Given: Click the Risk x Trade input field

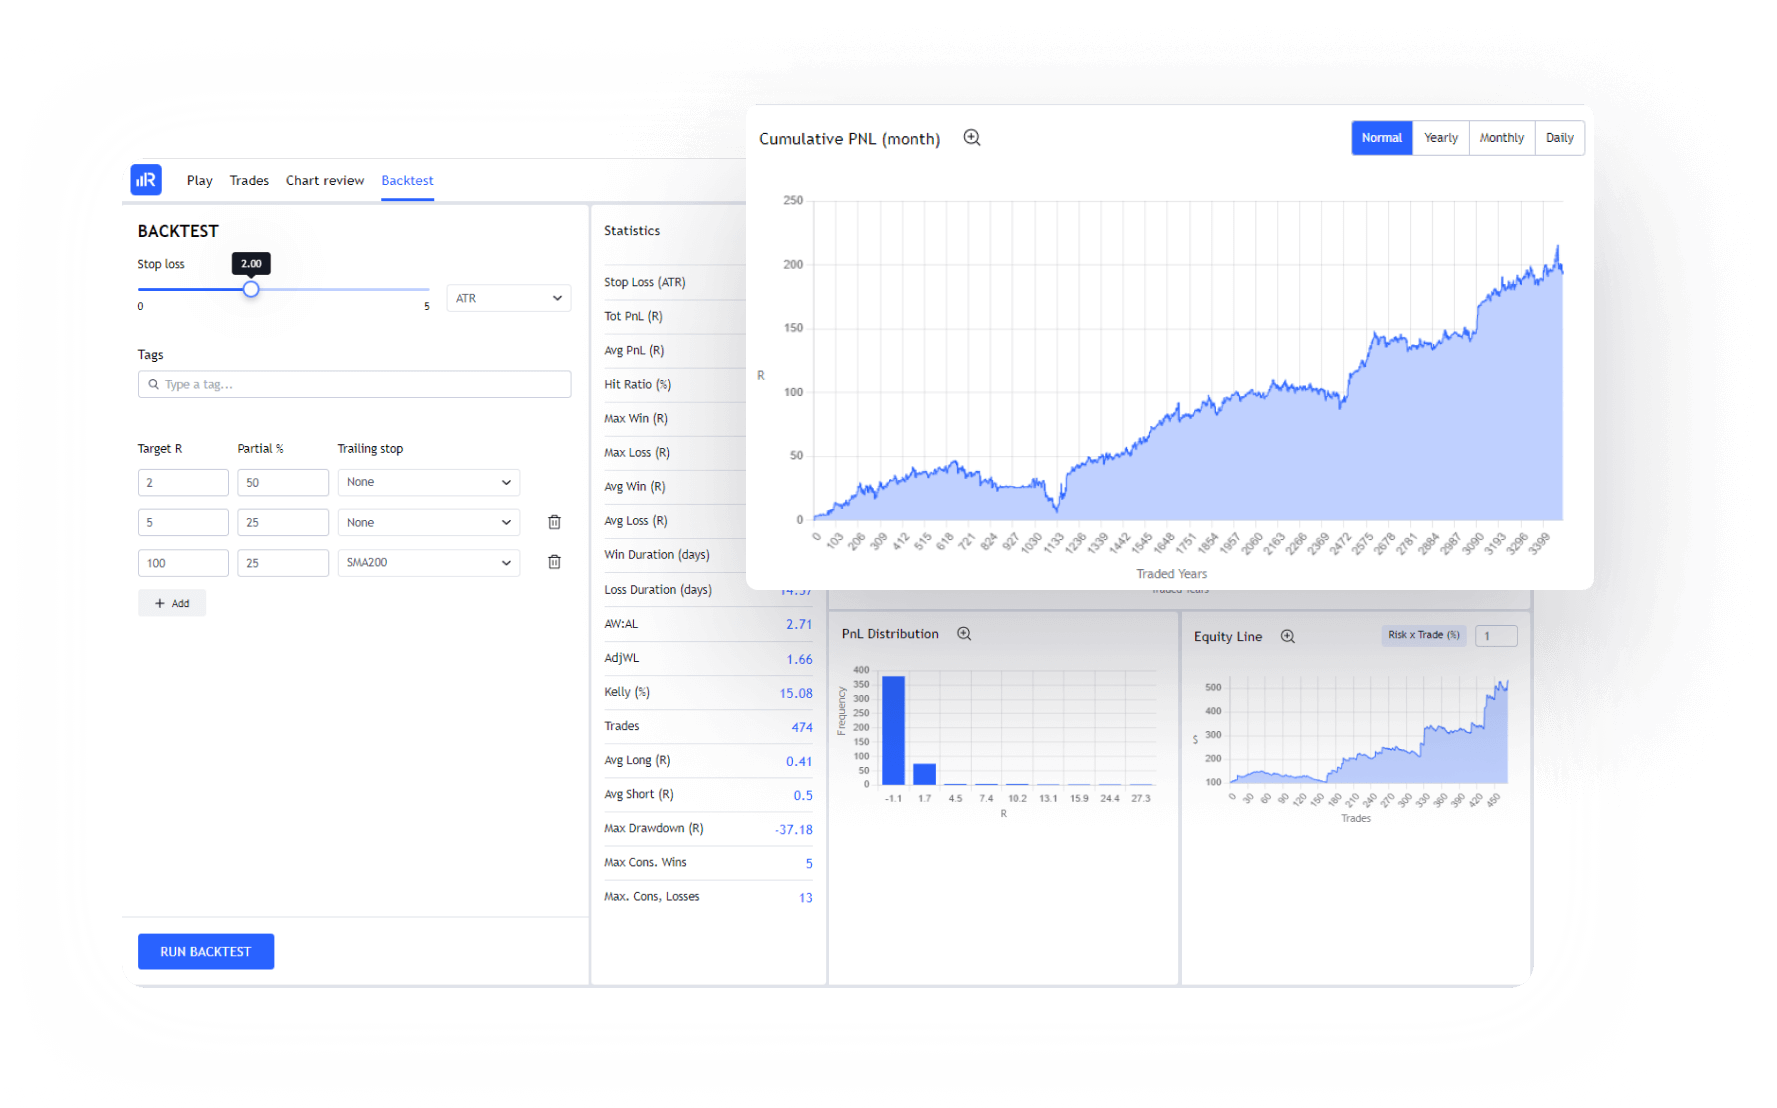Looking at the screenshot, I should (1496, 635).
